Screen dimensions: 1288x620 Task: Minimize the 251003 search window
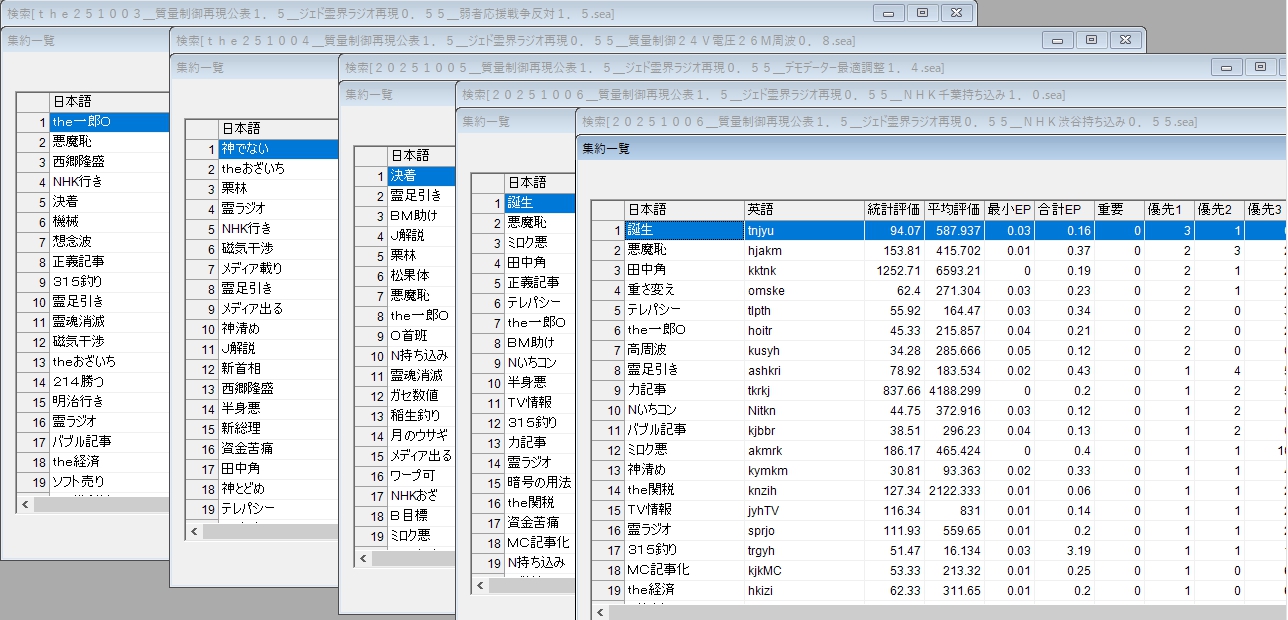coord(889,13)
